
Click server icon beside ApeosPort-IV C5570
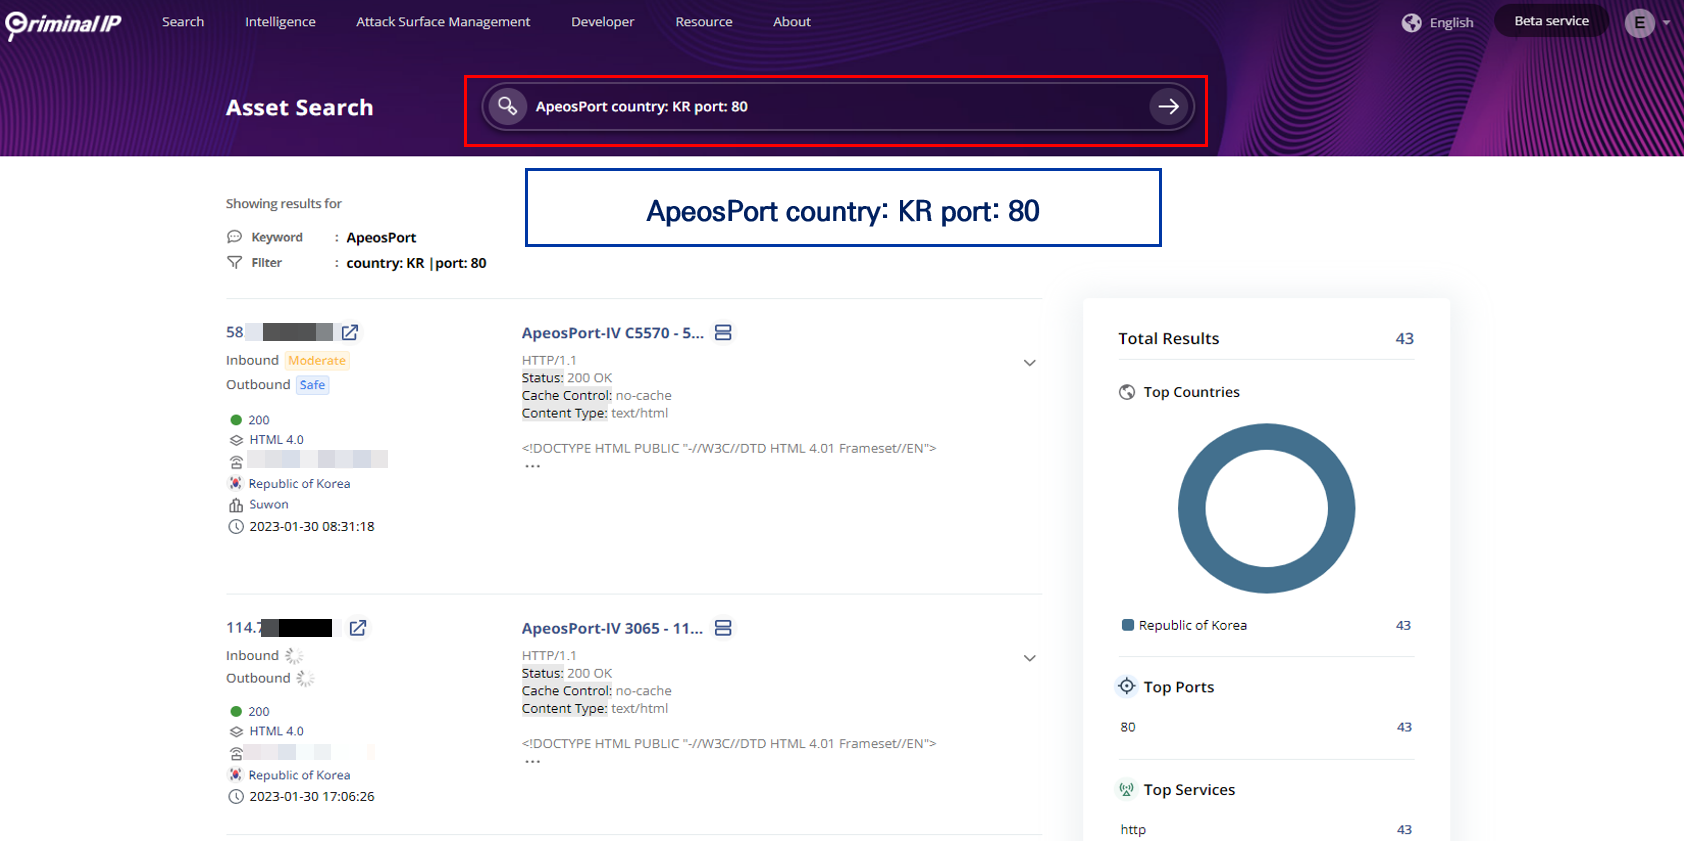point(723,333)
